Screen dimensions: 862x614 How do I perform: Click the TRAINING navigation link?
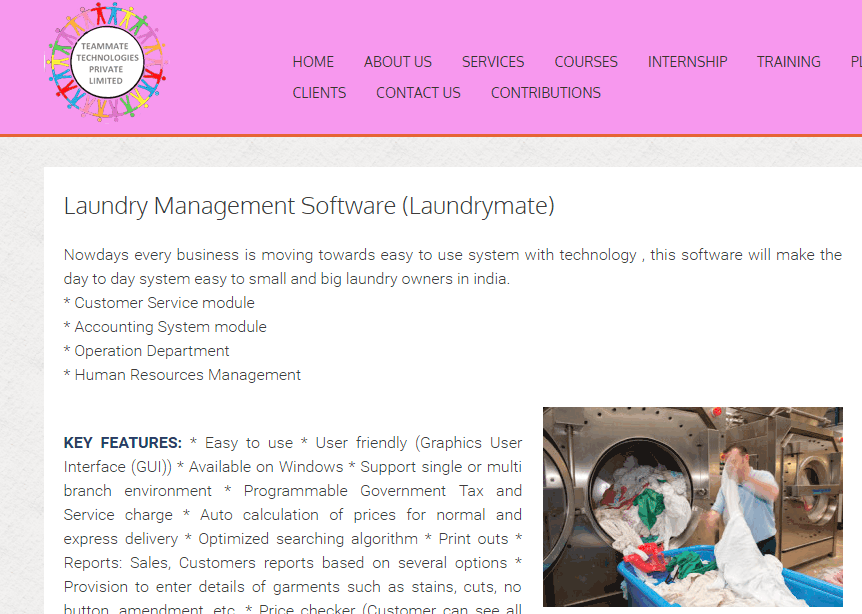788,62
